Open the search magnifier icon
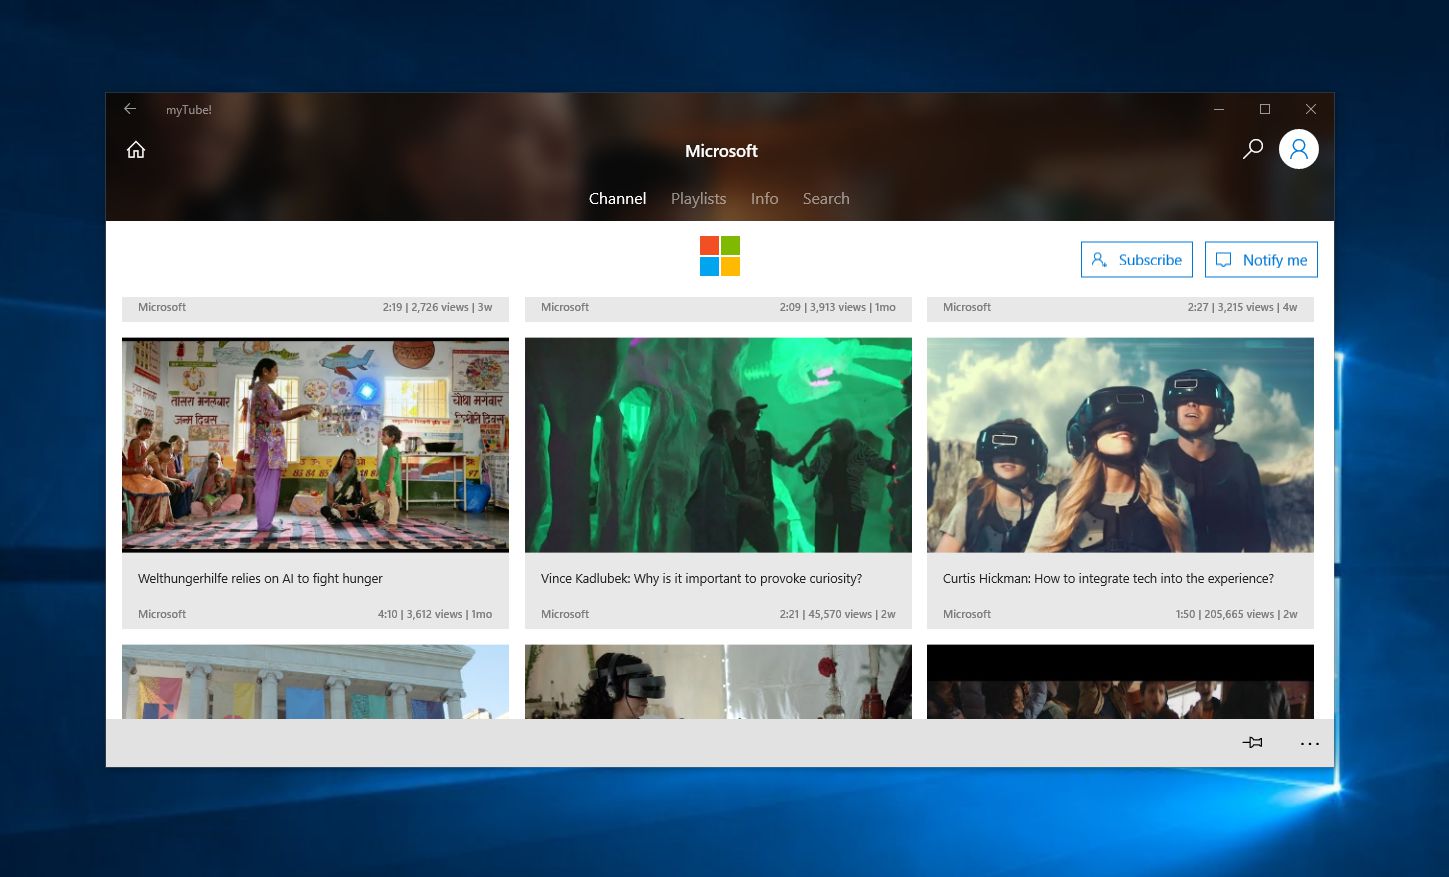The width and height of the screenshot is (1449, 877). click(x=1252, y=149)
